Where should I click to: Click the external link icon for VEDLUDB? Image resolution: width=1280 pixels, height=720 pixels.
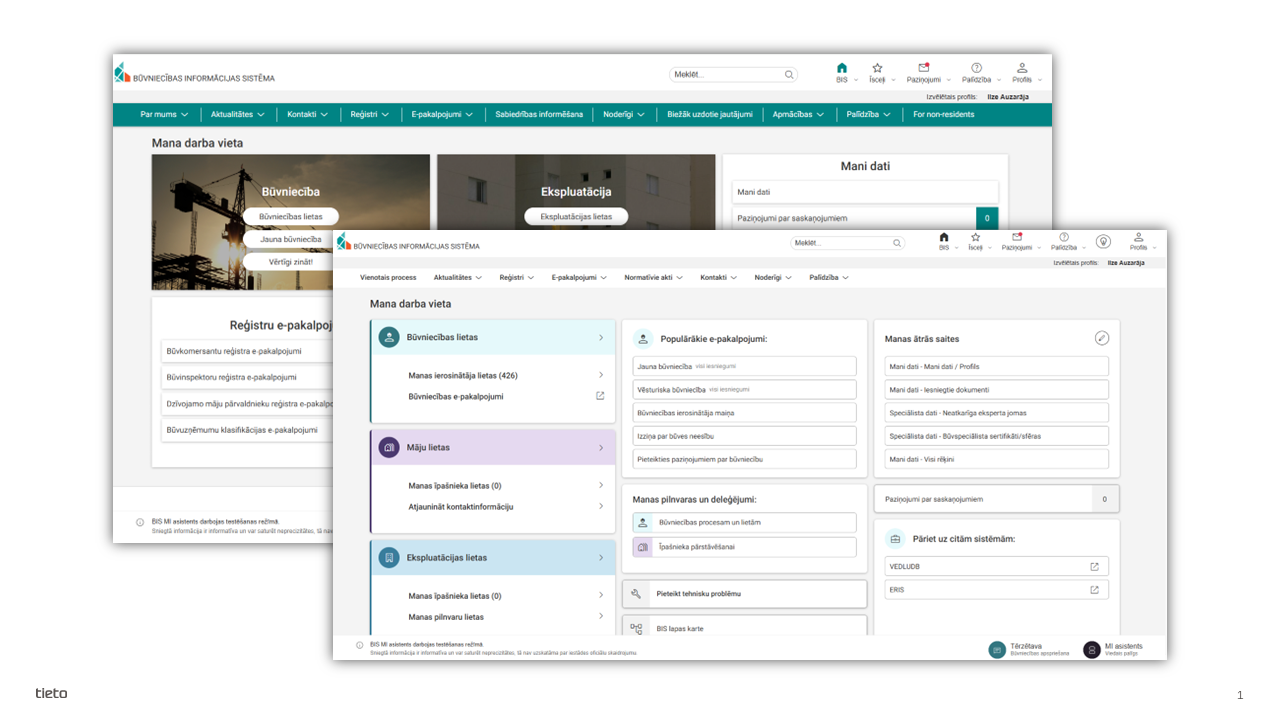click(x=1094, y=566)
